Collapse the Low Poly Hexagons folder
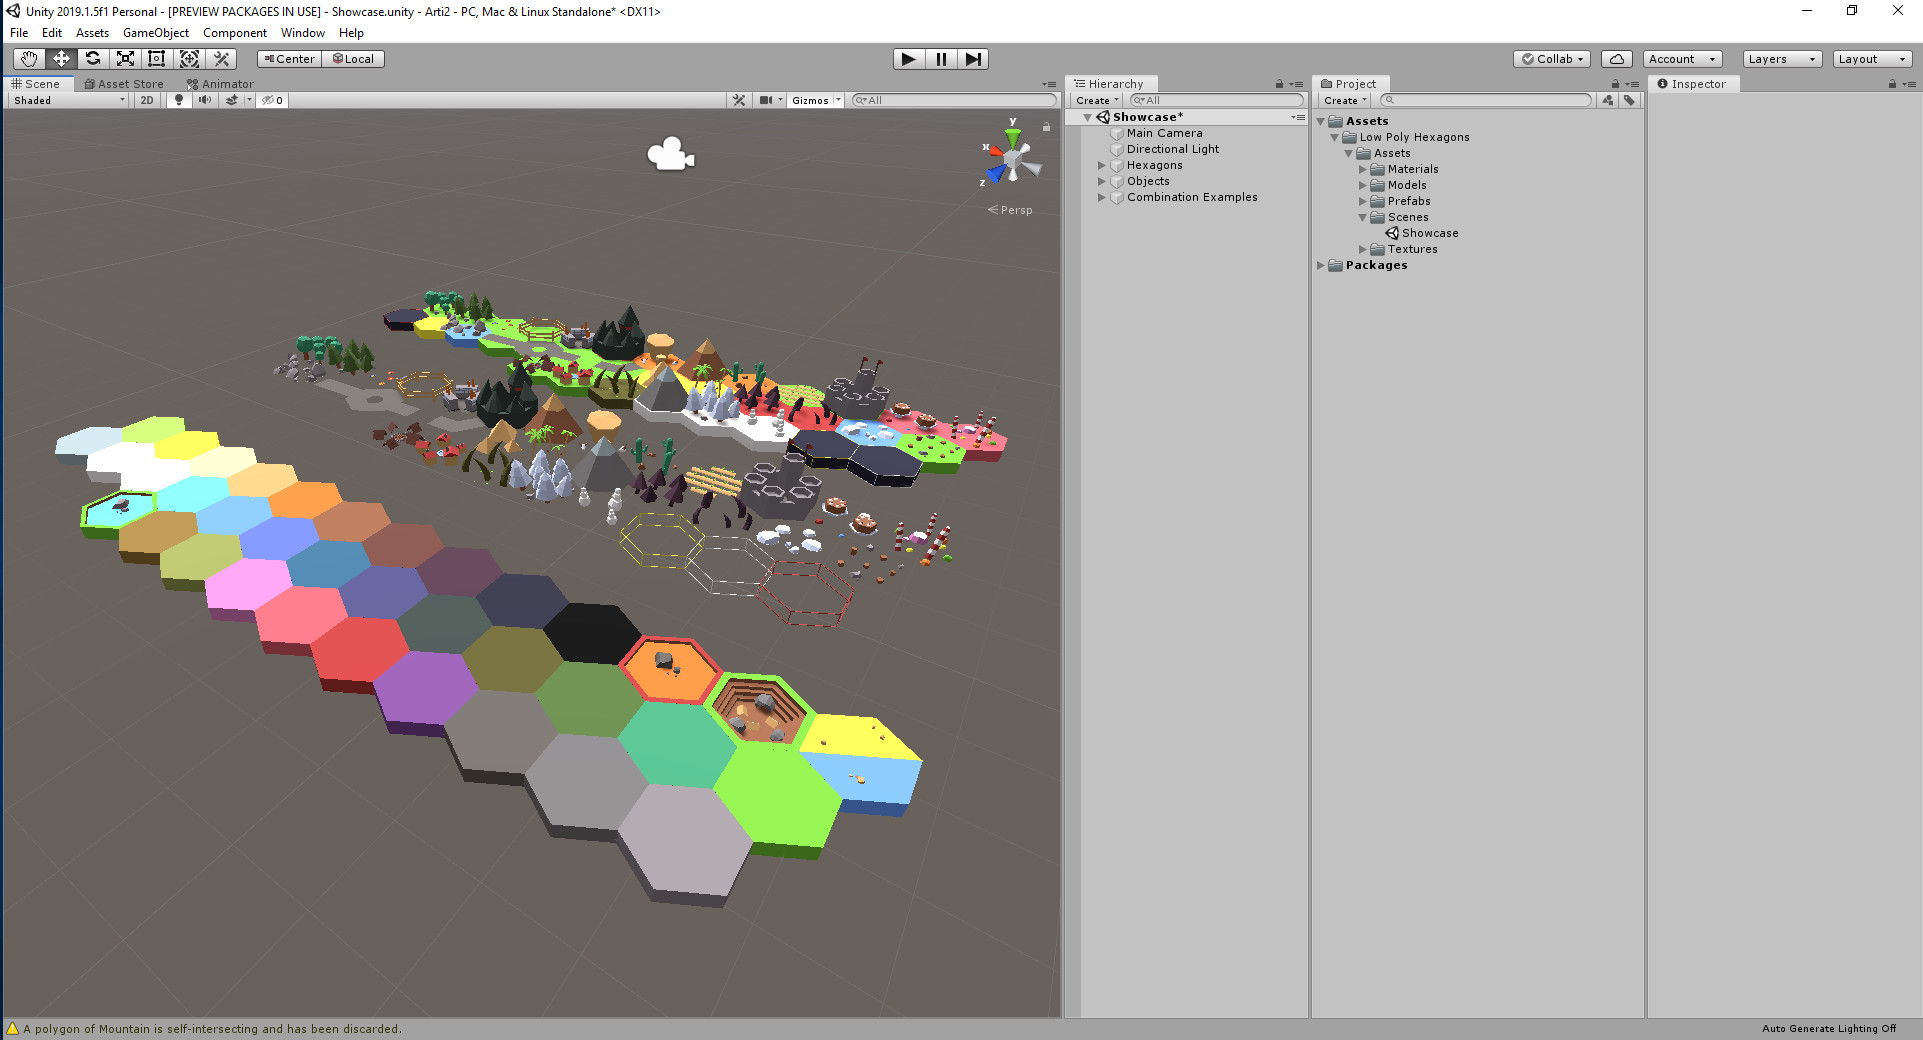 coord(1334,137)
